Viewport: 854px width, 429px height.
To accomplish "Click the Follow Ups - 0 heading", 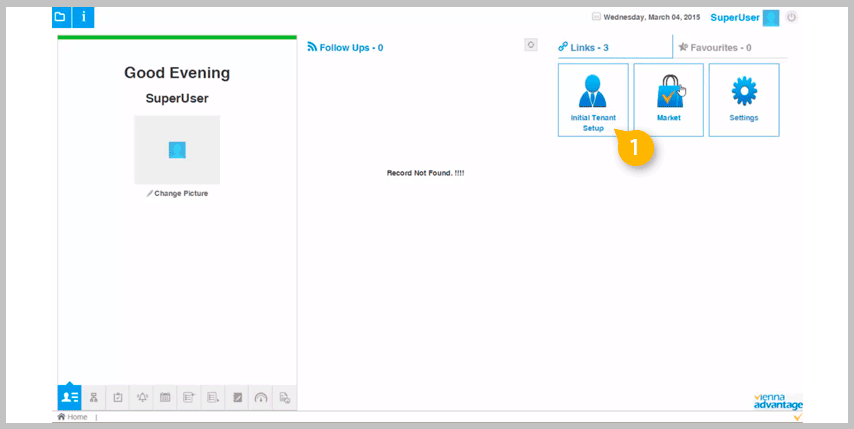I will (x=345, y=47).
